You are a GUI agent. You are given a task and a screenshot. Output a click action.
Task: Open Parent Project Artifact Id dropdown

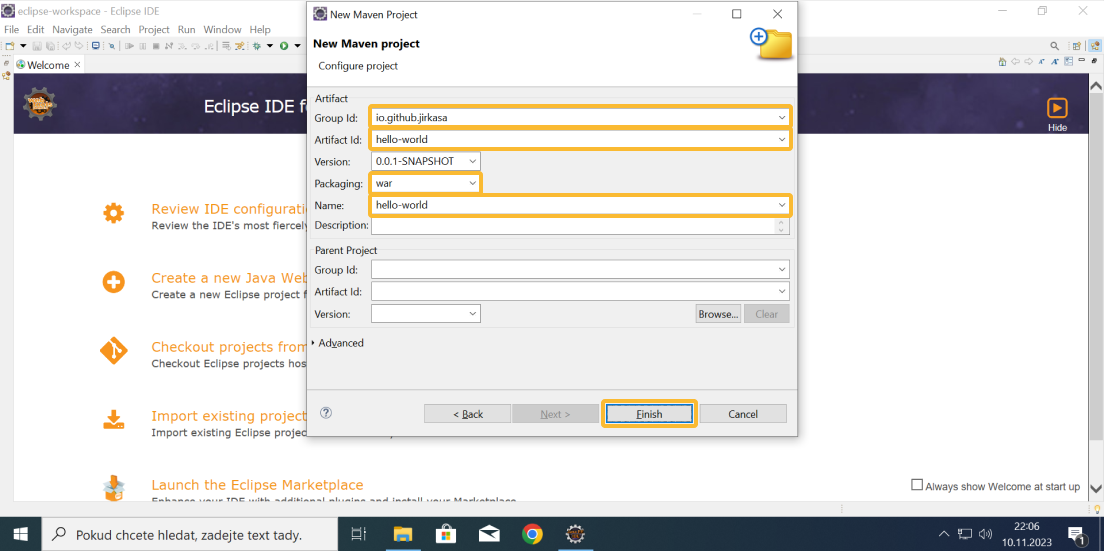click(782, 291)
